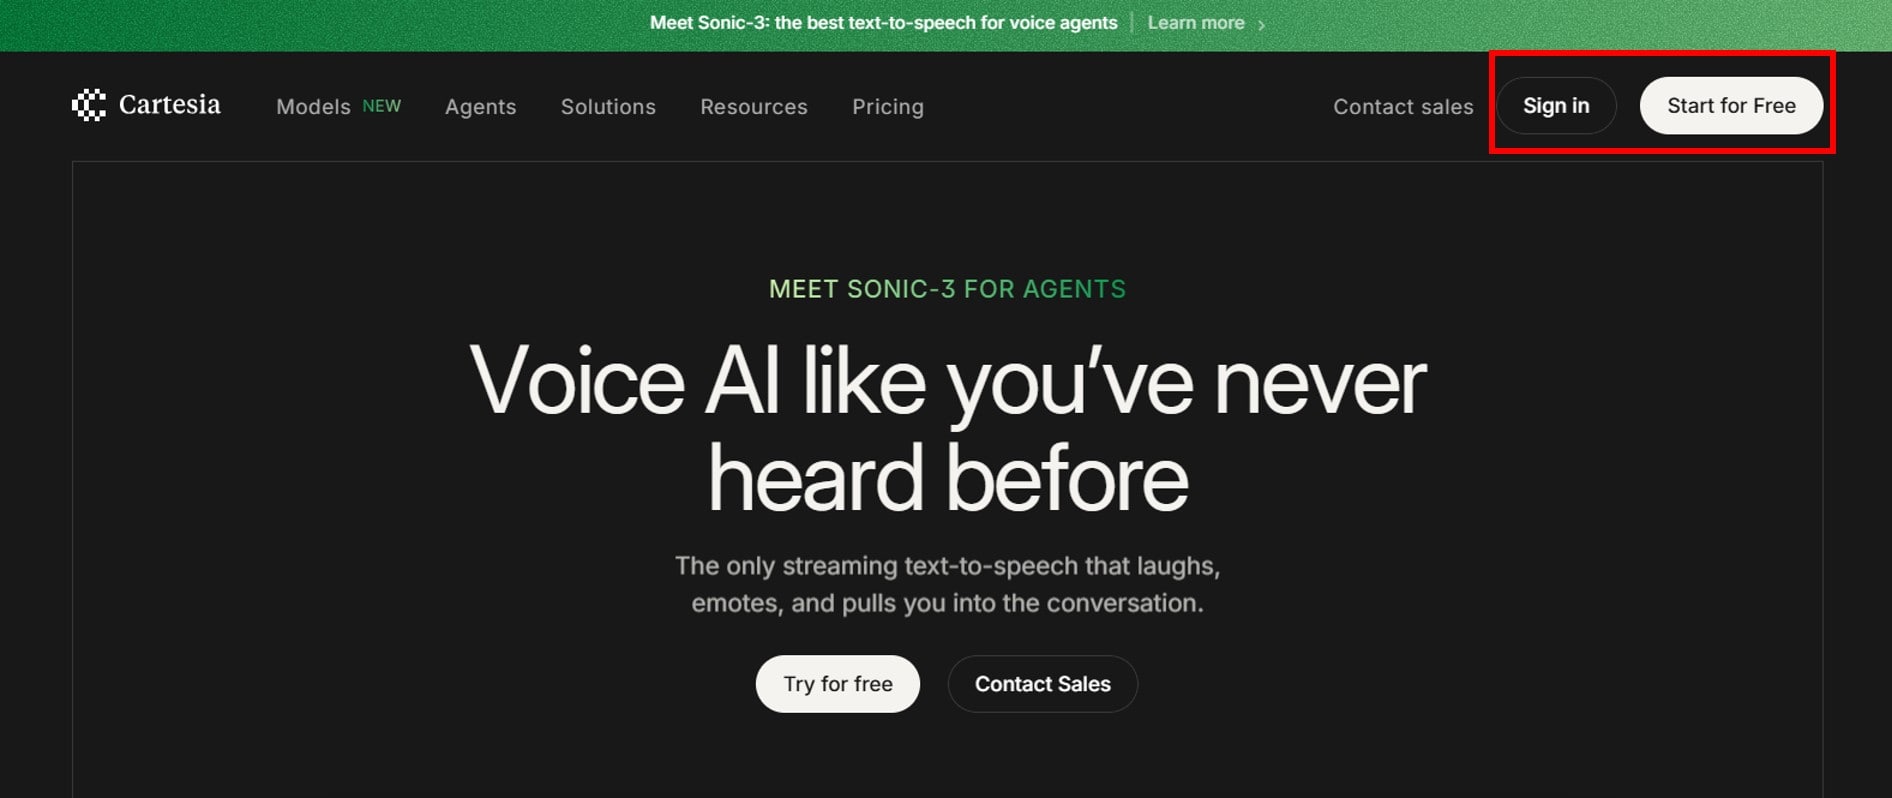Click the Voice AI hero headline
Image resolution: width=1892 pixels, height=798 pixels.
click(946, 428)
